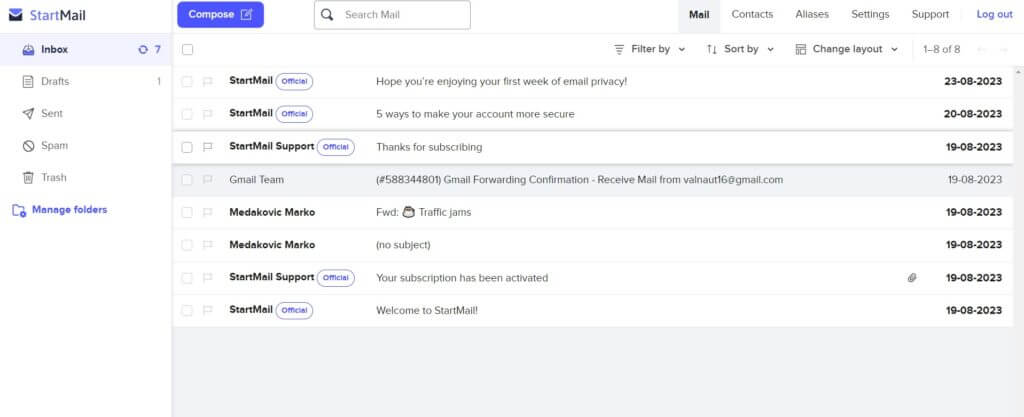Click the date 20-08-2023
1024x417 pixels.
972,114
